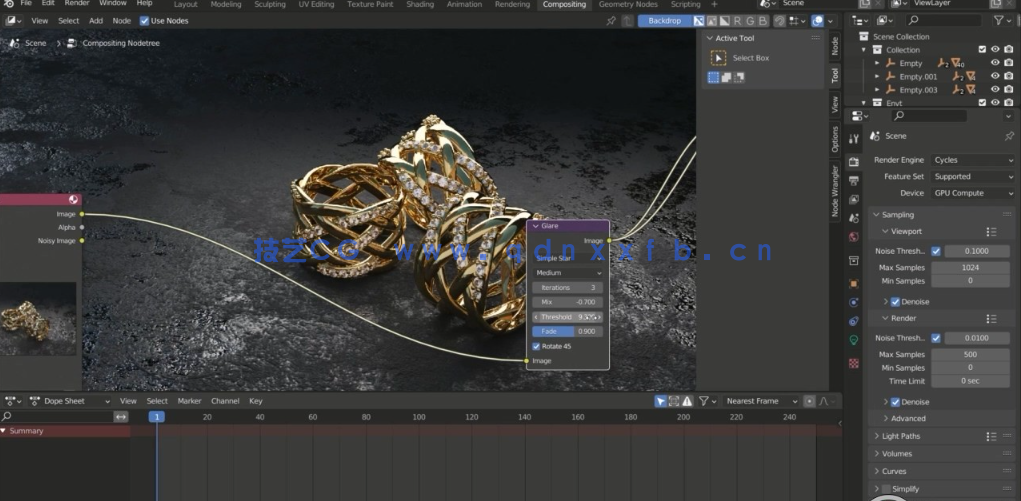Open the Nearest Frame snapping dropdown
1021x501 pixels.
pos(761,401)
